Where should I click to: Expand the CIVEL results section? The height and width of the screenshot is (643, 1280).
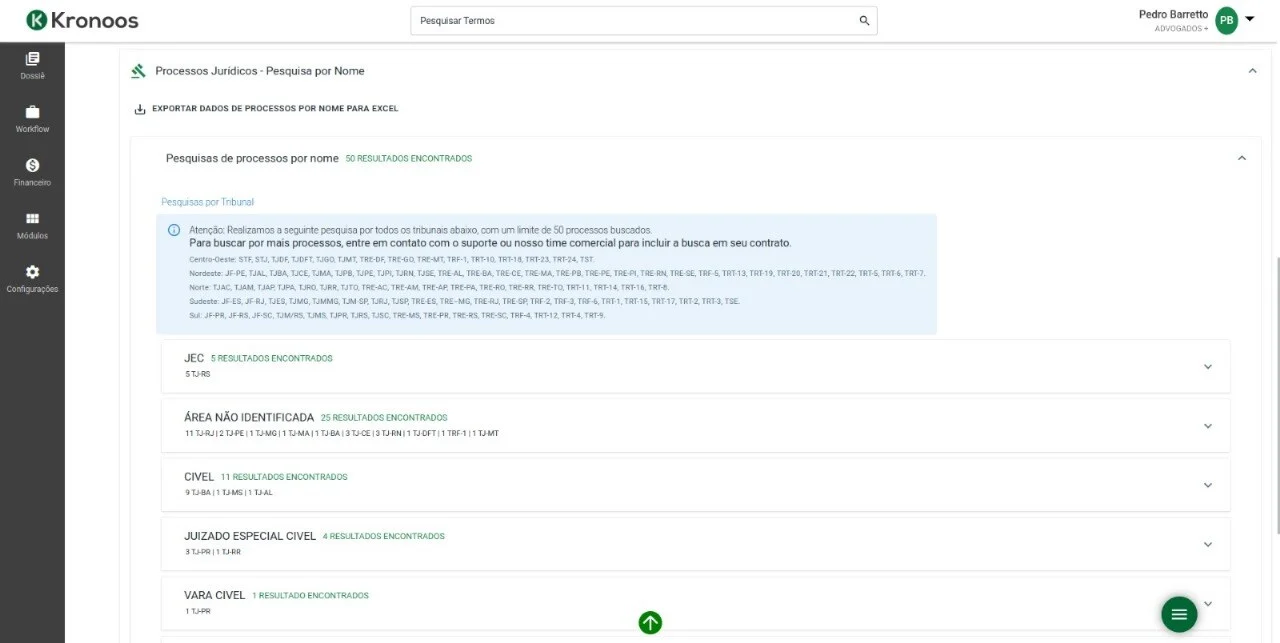click(x=1208, y=484)
